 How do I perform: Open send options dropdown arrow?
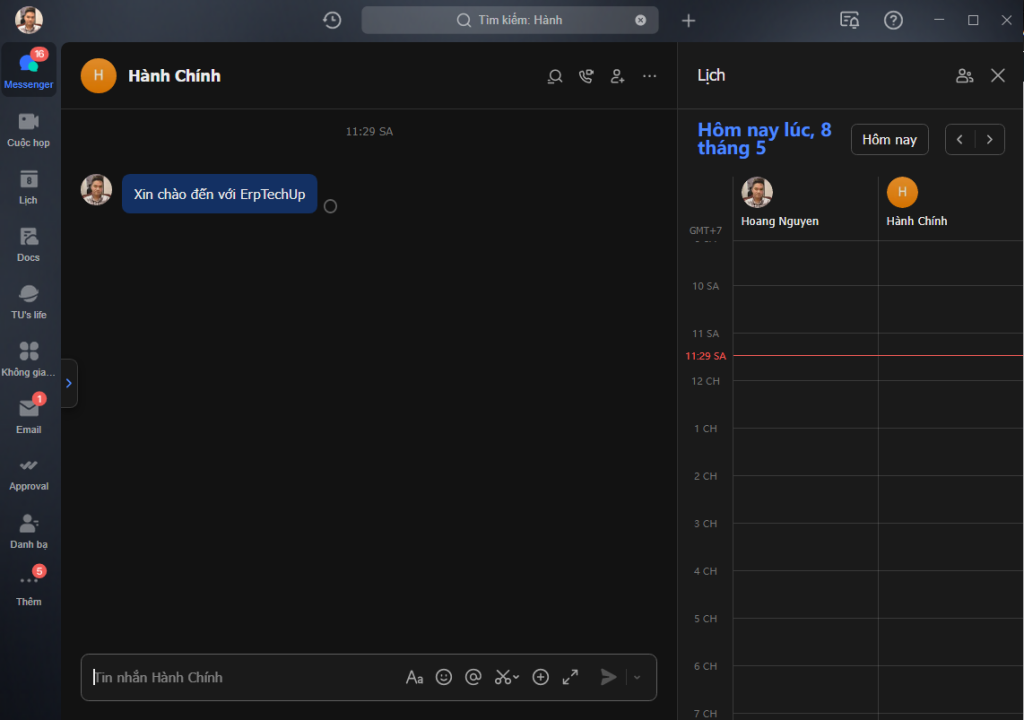637,677
